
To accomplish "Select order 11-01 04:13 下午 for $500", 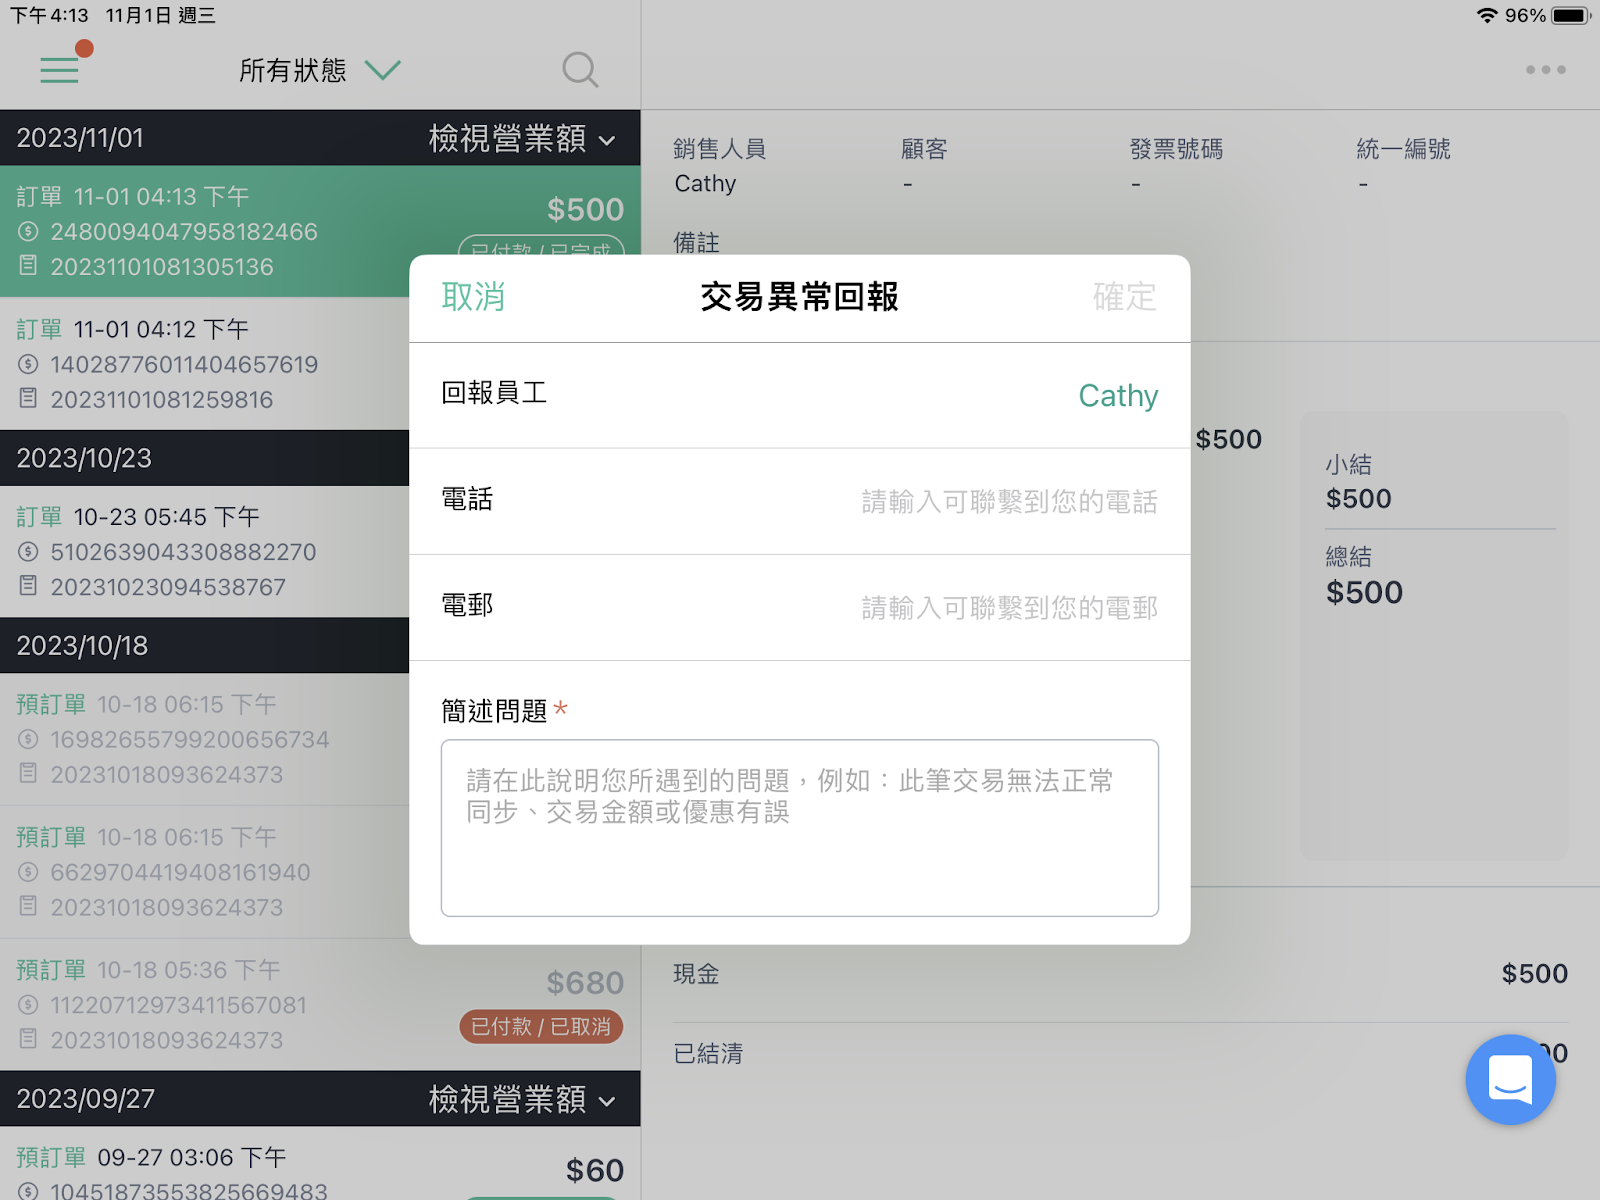I will [x=320, y=231].
